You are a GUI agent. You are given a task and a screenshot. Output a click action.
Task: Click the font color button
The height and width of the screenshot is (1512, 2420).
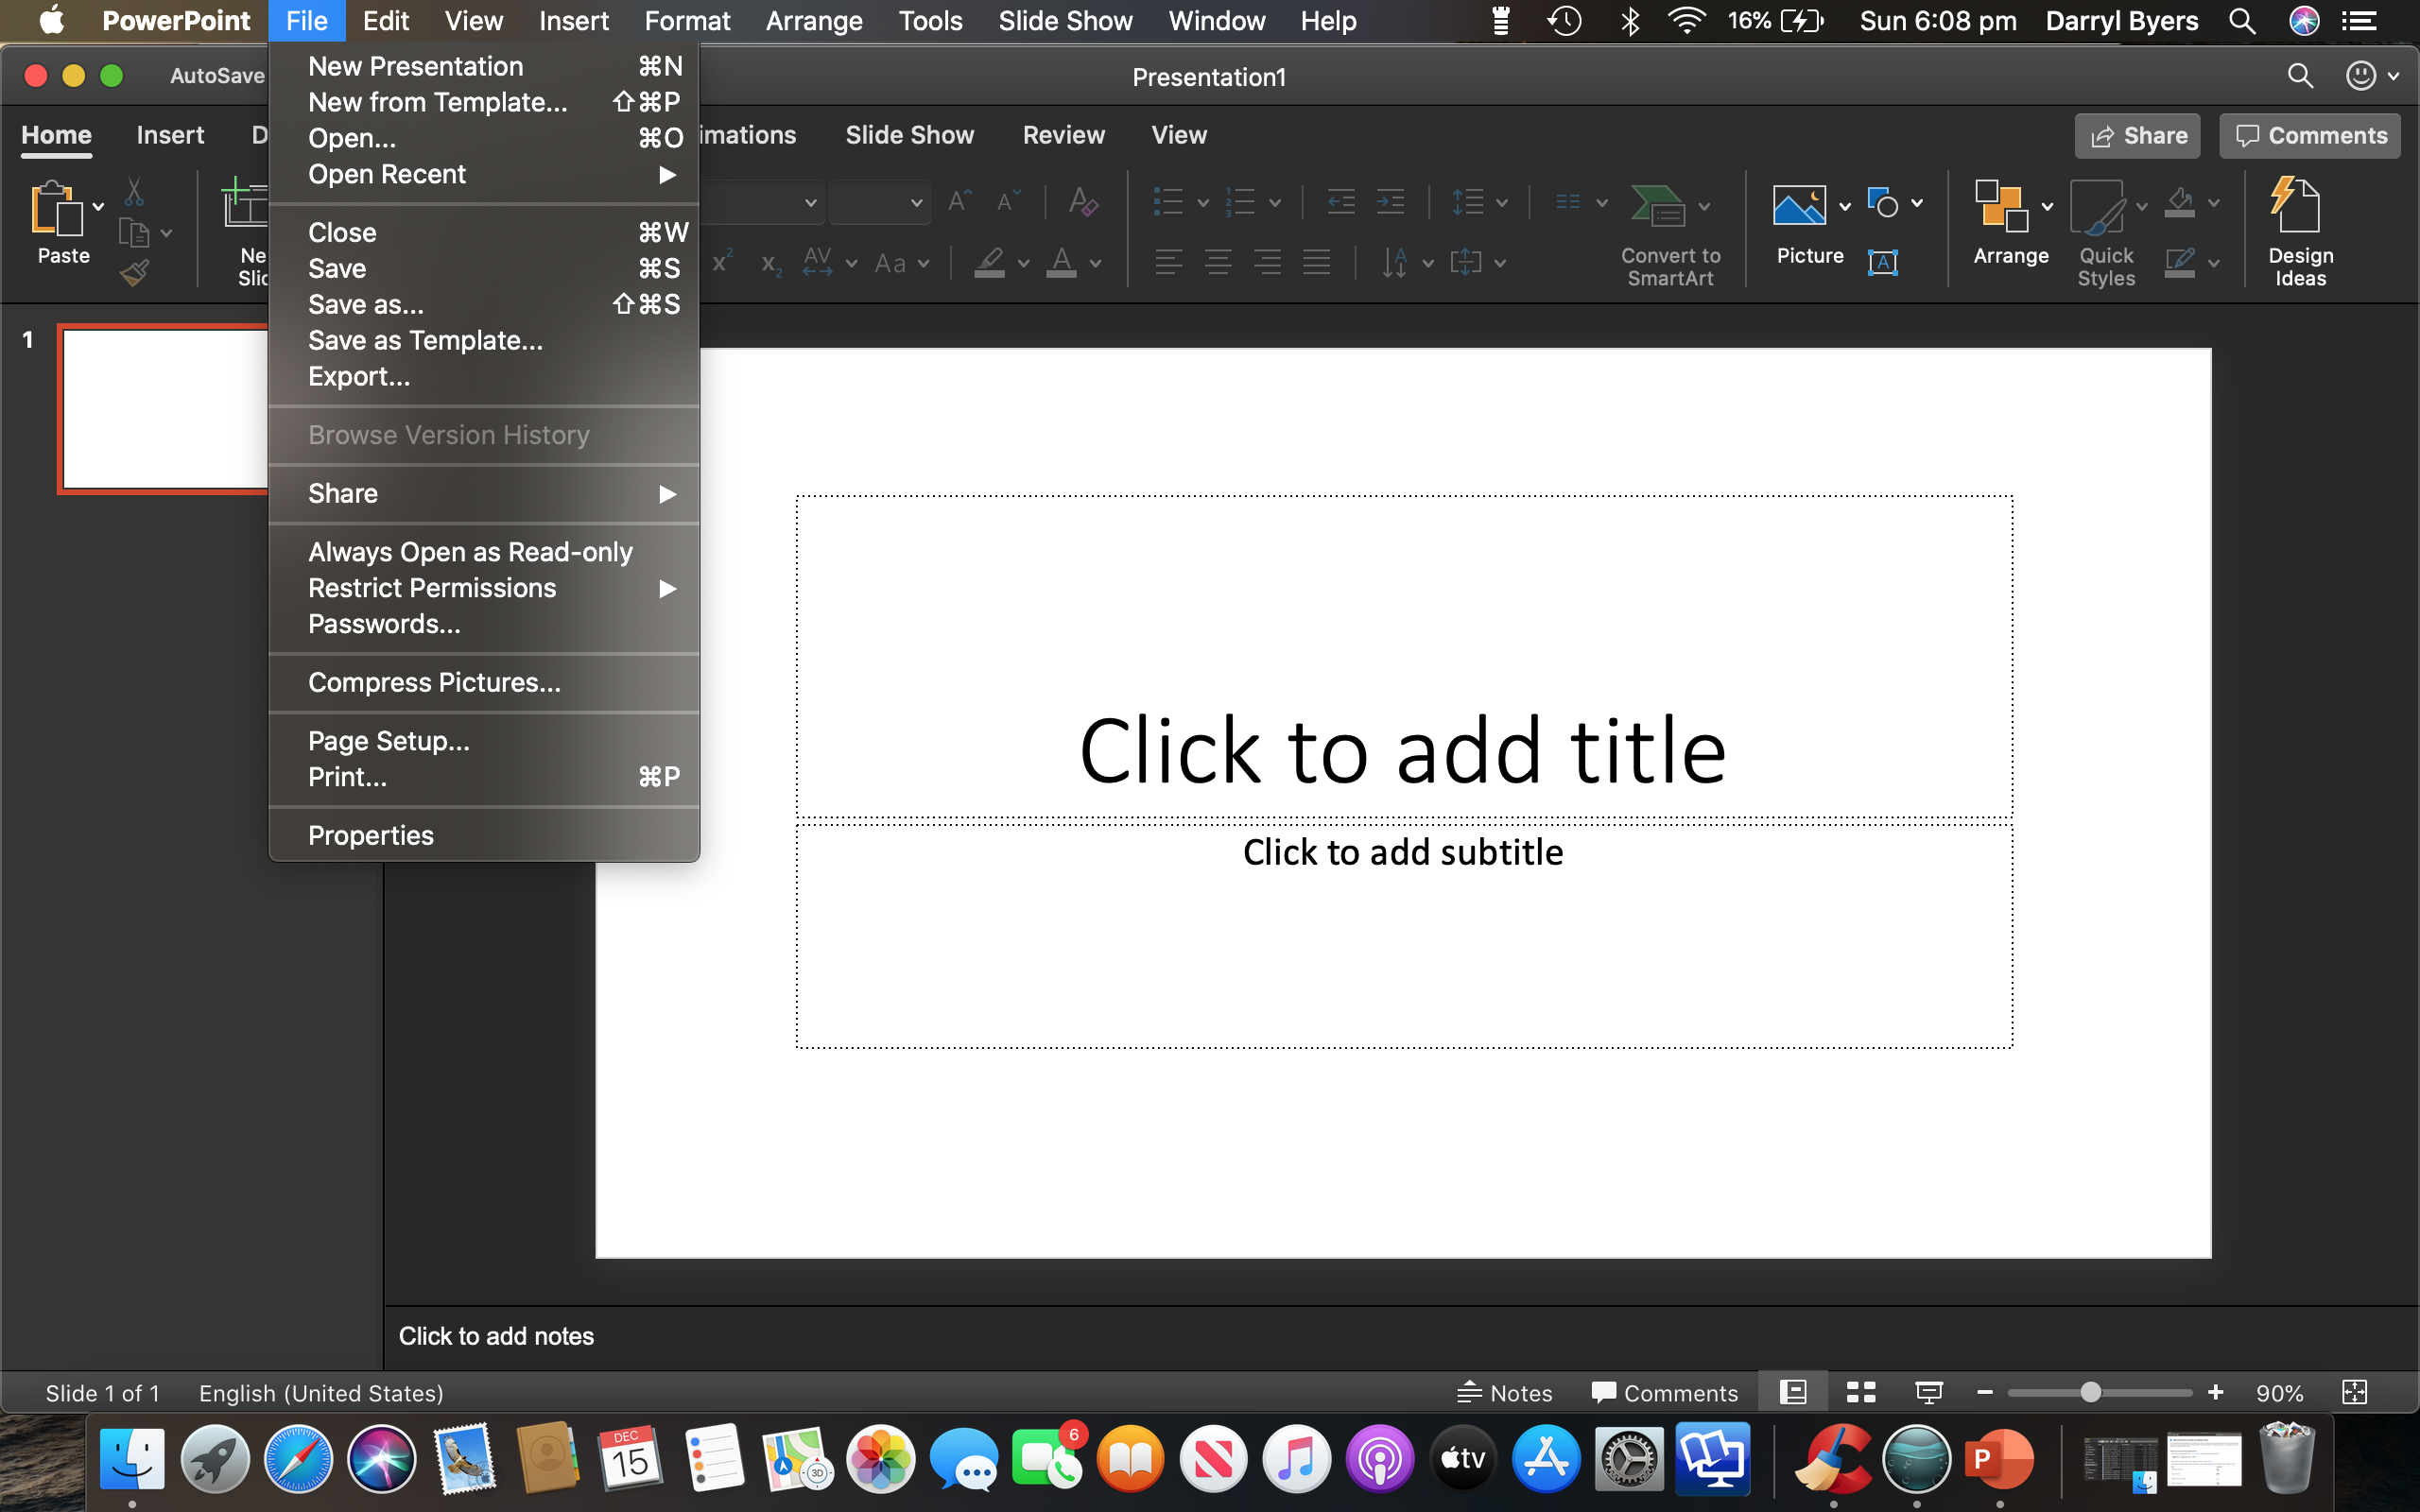click(1062, 263)
